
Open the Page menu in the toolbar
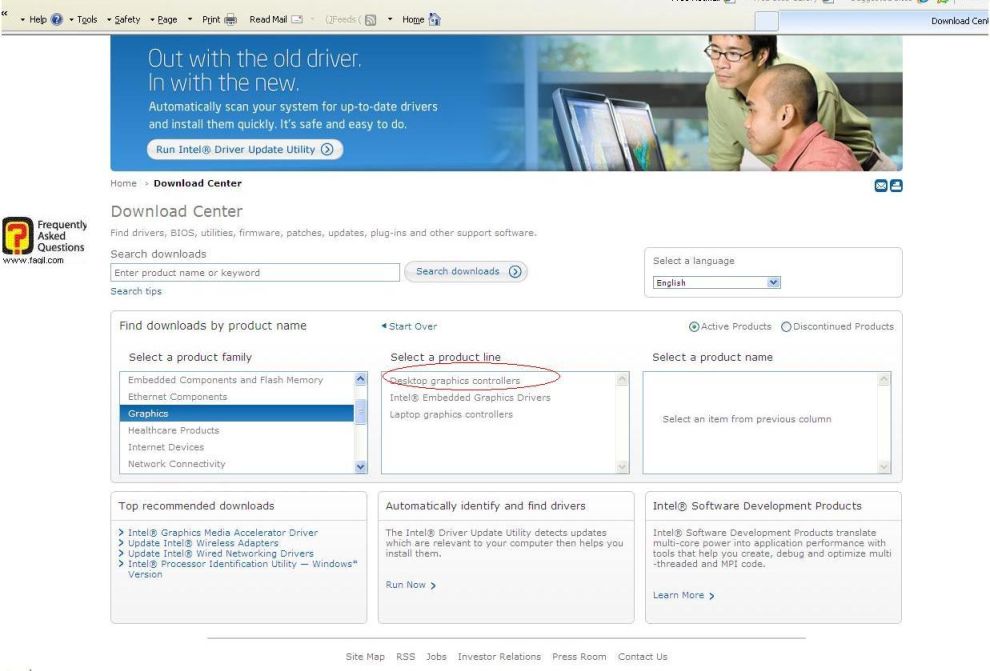(166, 20)
